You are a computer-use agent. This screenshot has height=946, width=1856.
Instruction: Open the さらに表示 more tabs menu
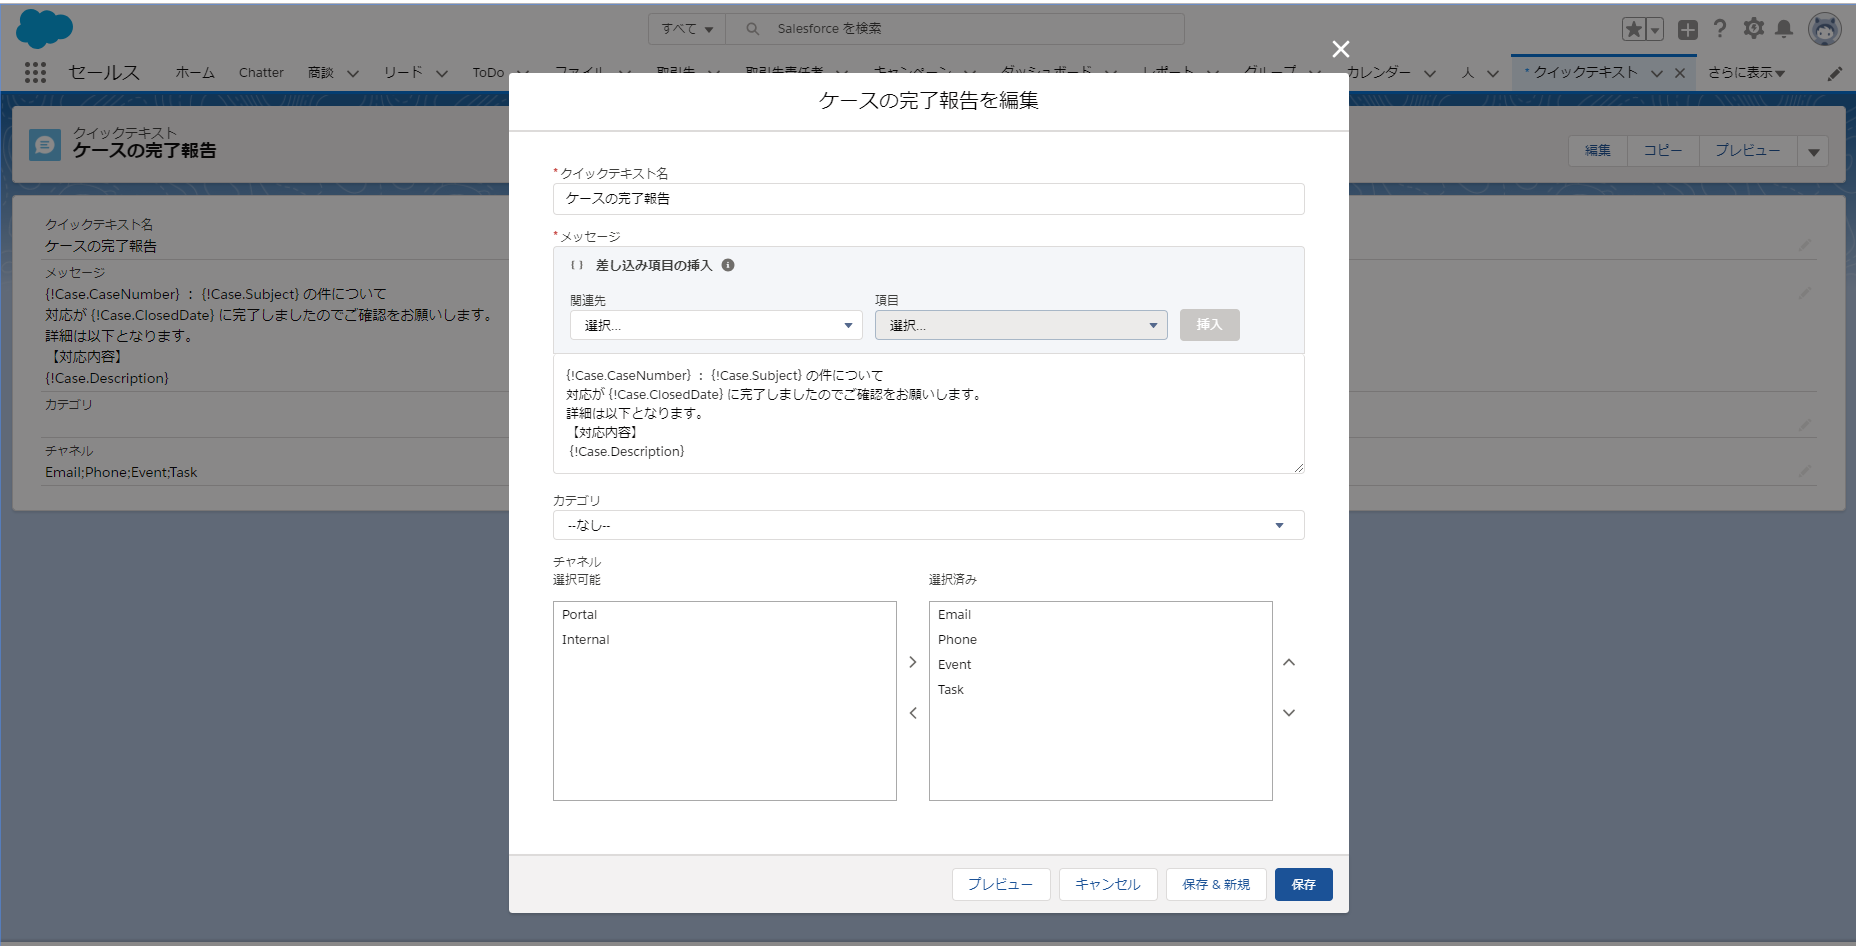click(x=1746, y=72)
